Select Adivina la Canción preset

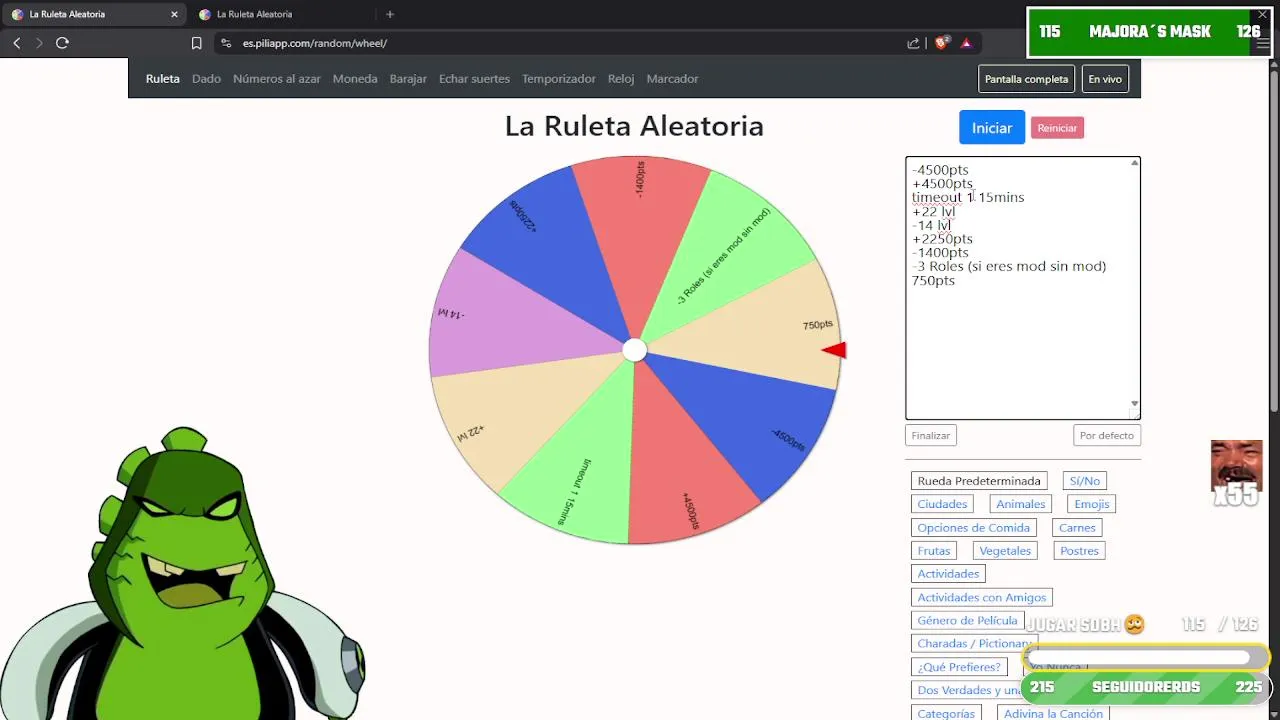pos(1053,713)
